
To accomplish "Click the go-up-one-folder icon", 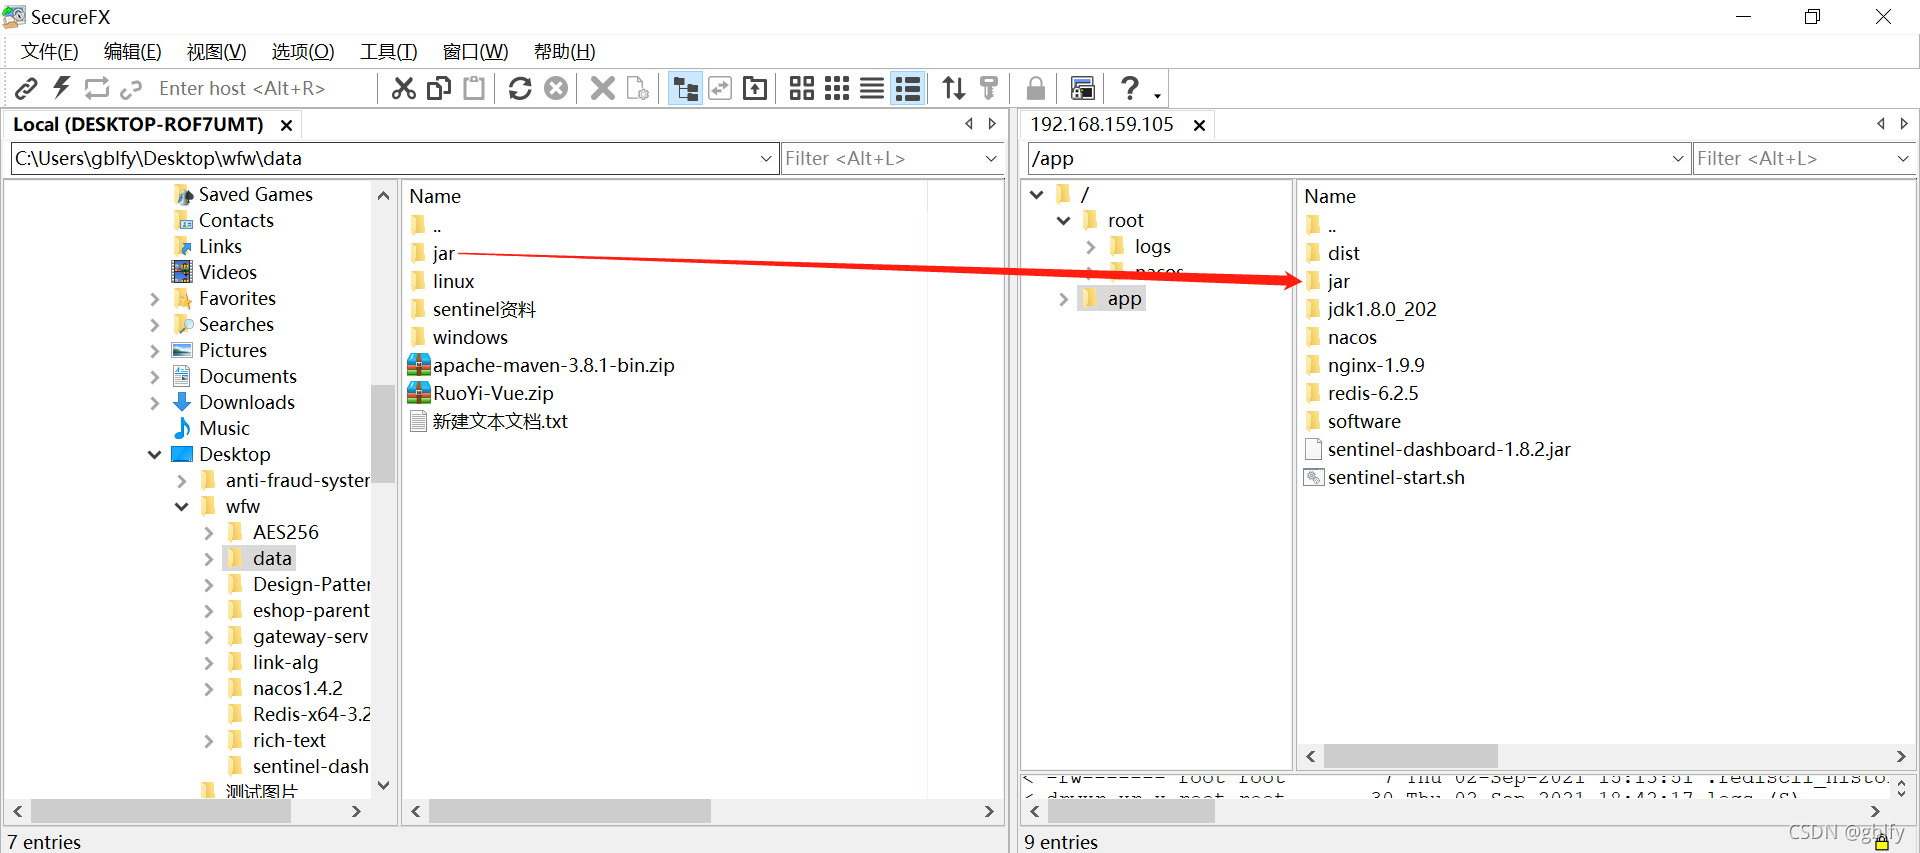I will 756,89.
